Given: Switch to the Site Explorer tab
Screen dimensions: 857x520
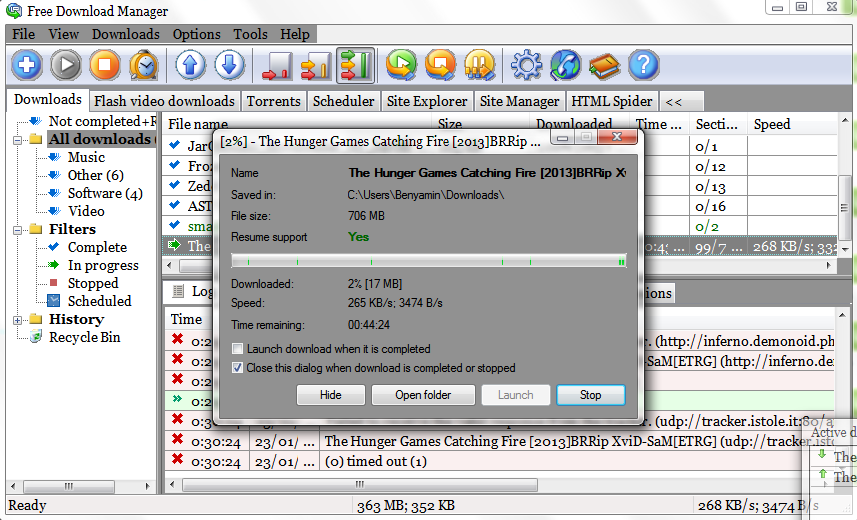Looking at the screenshot, I should [x=427, y=101].
